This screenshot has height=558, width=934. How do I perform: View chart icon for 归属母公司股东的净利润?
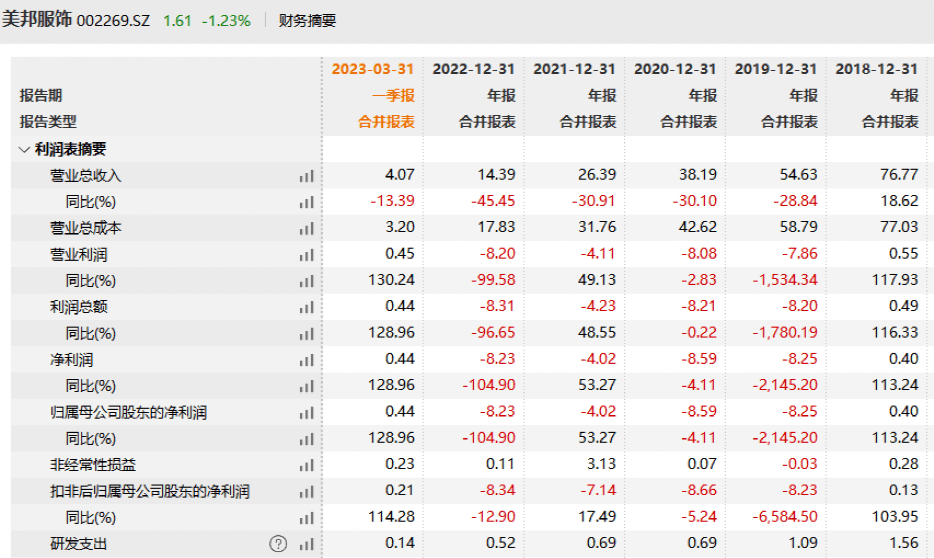(306, 412)
